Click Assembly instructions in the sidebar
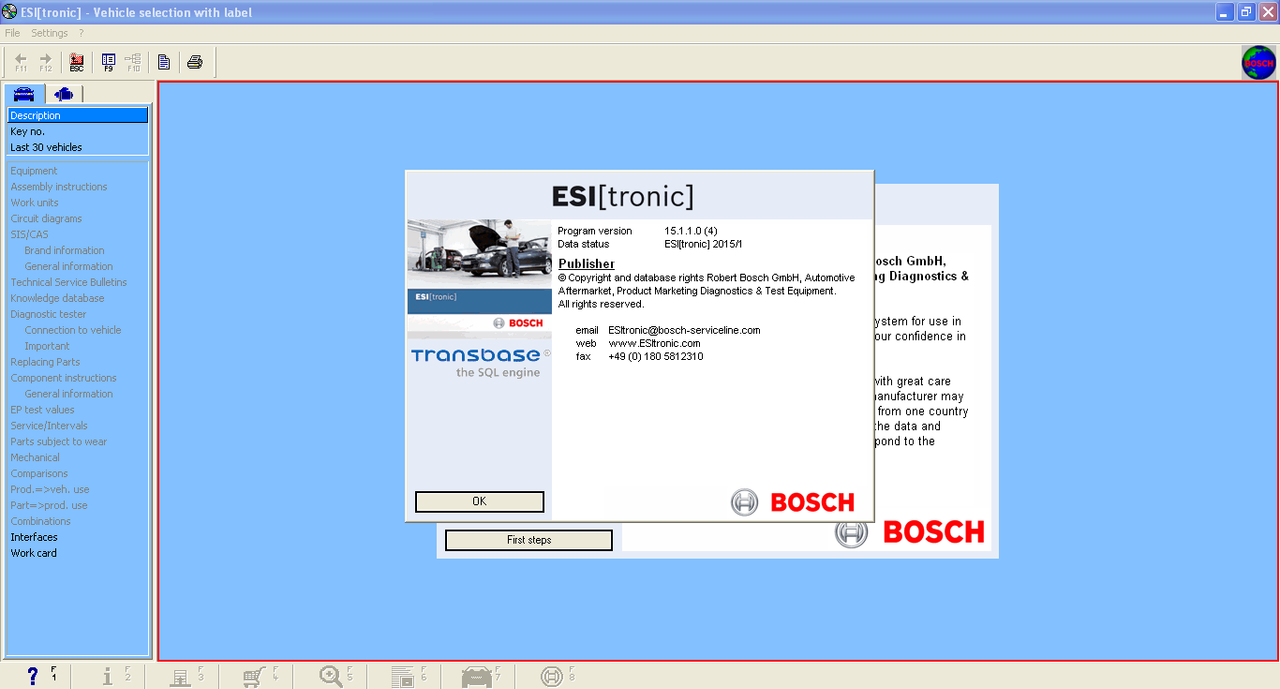The height and width of the screenshot is (689, 1280). pyautogui.click(x=59, y=187)
